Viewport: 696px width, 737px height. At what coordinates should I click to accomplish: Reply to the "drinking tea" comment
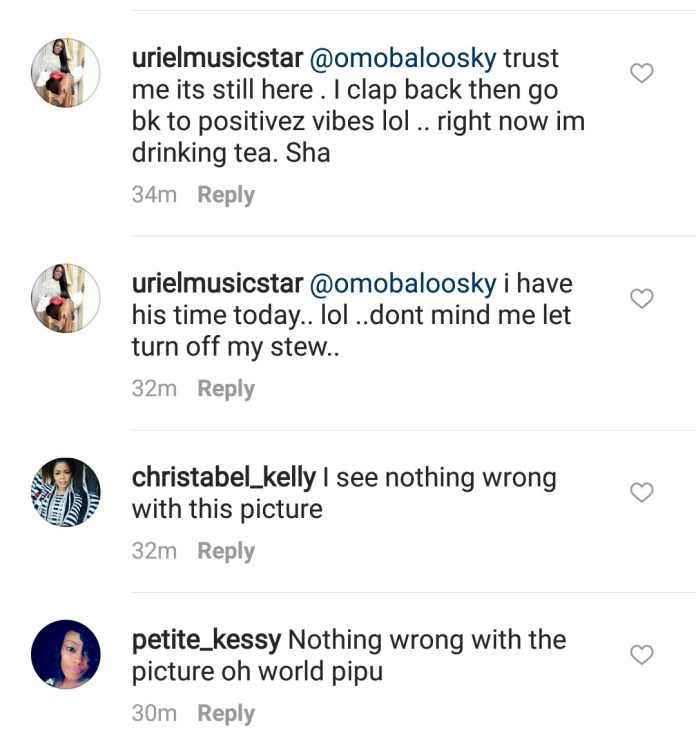click(x=226, y=195)
